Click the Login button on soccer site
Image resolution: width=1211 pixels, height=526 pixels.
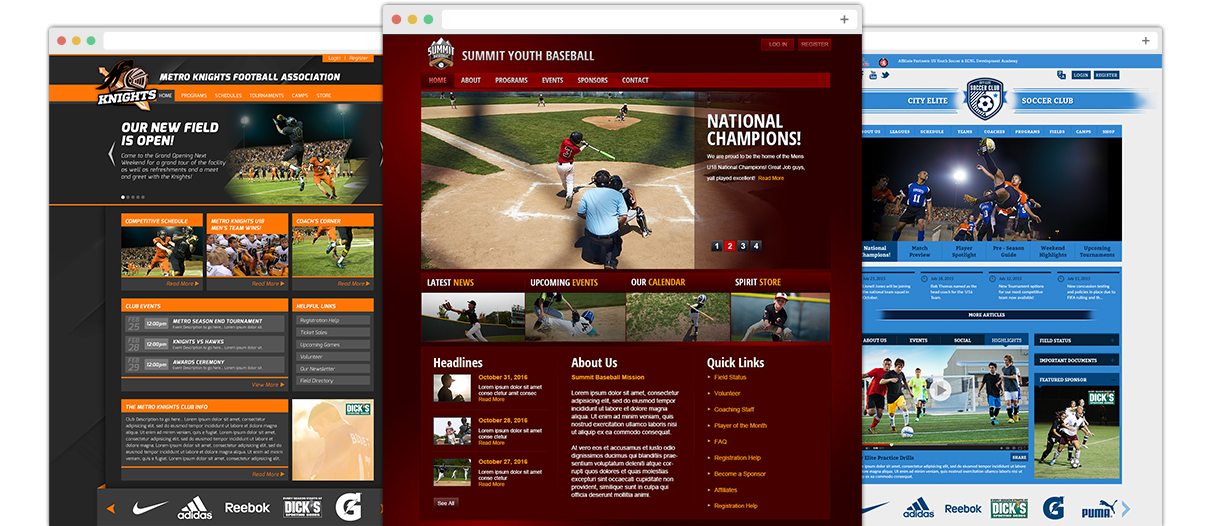(x=1081, y=75)
